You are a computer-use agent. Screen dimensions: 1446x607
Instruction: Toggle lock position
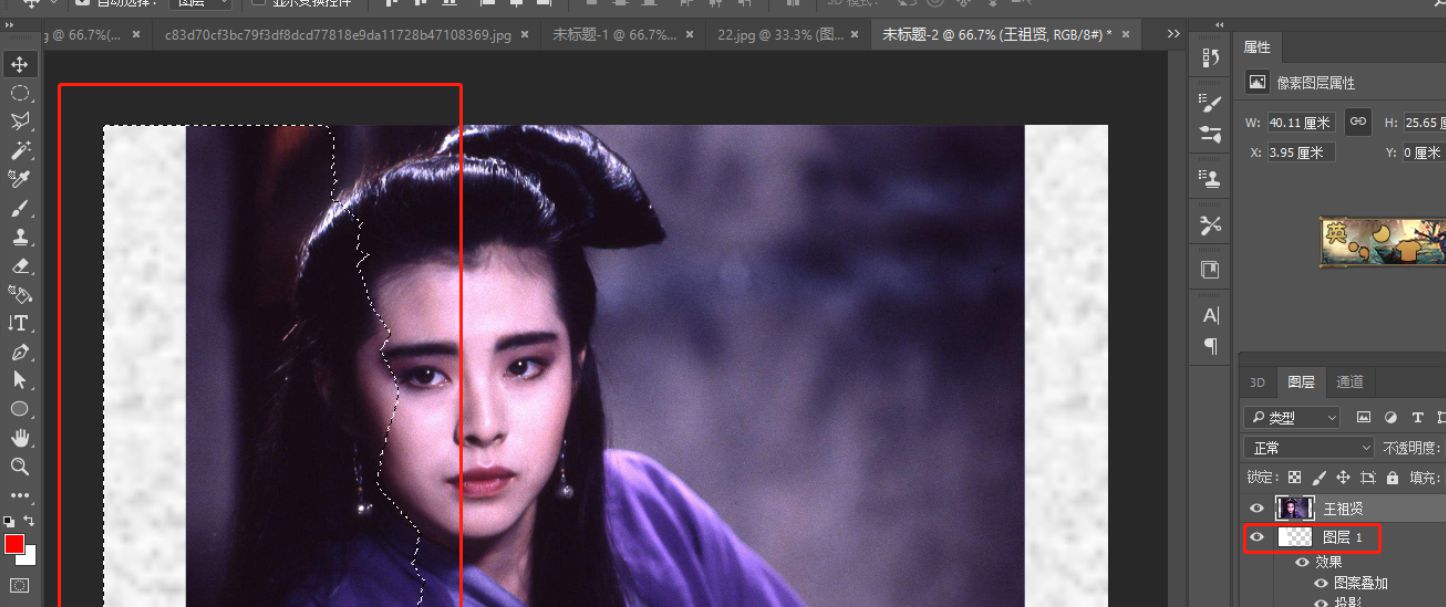click(x=1343, y=478)
